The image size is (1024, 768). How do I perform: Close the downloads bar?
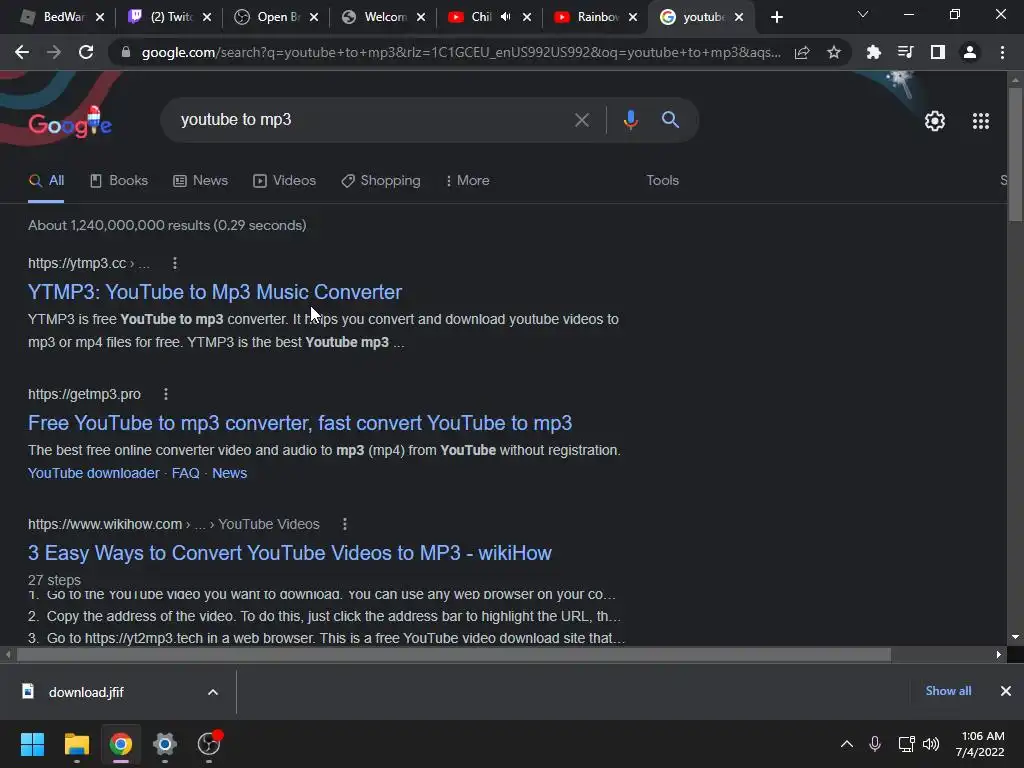[1006, 691]
